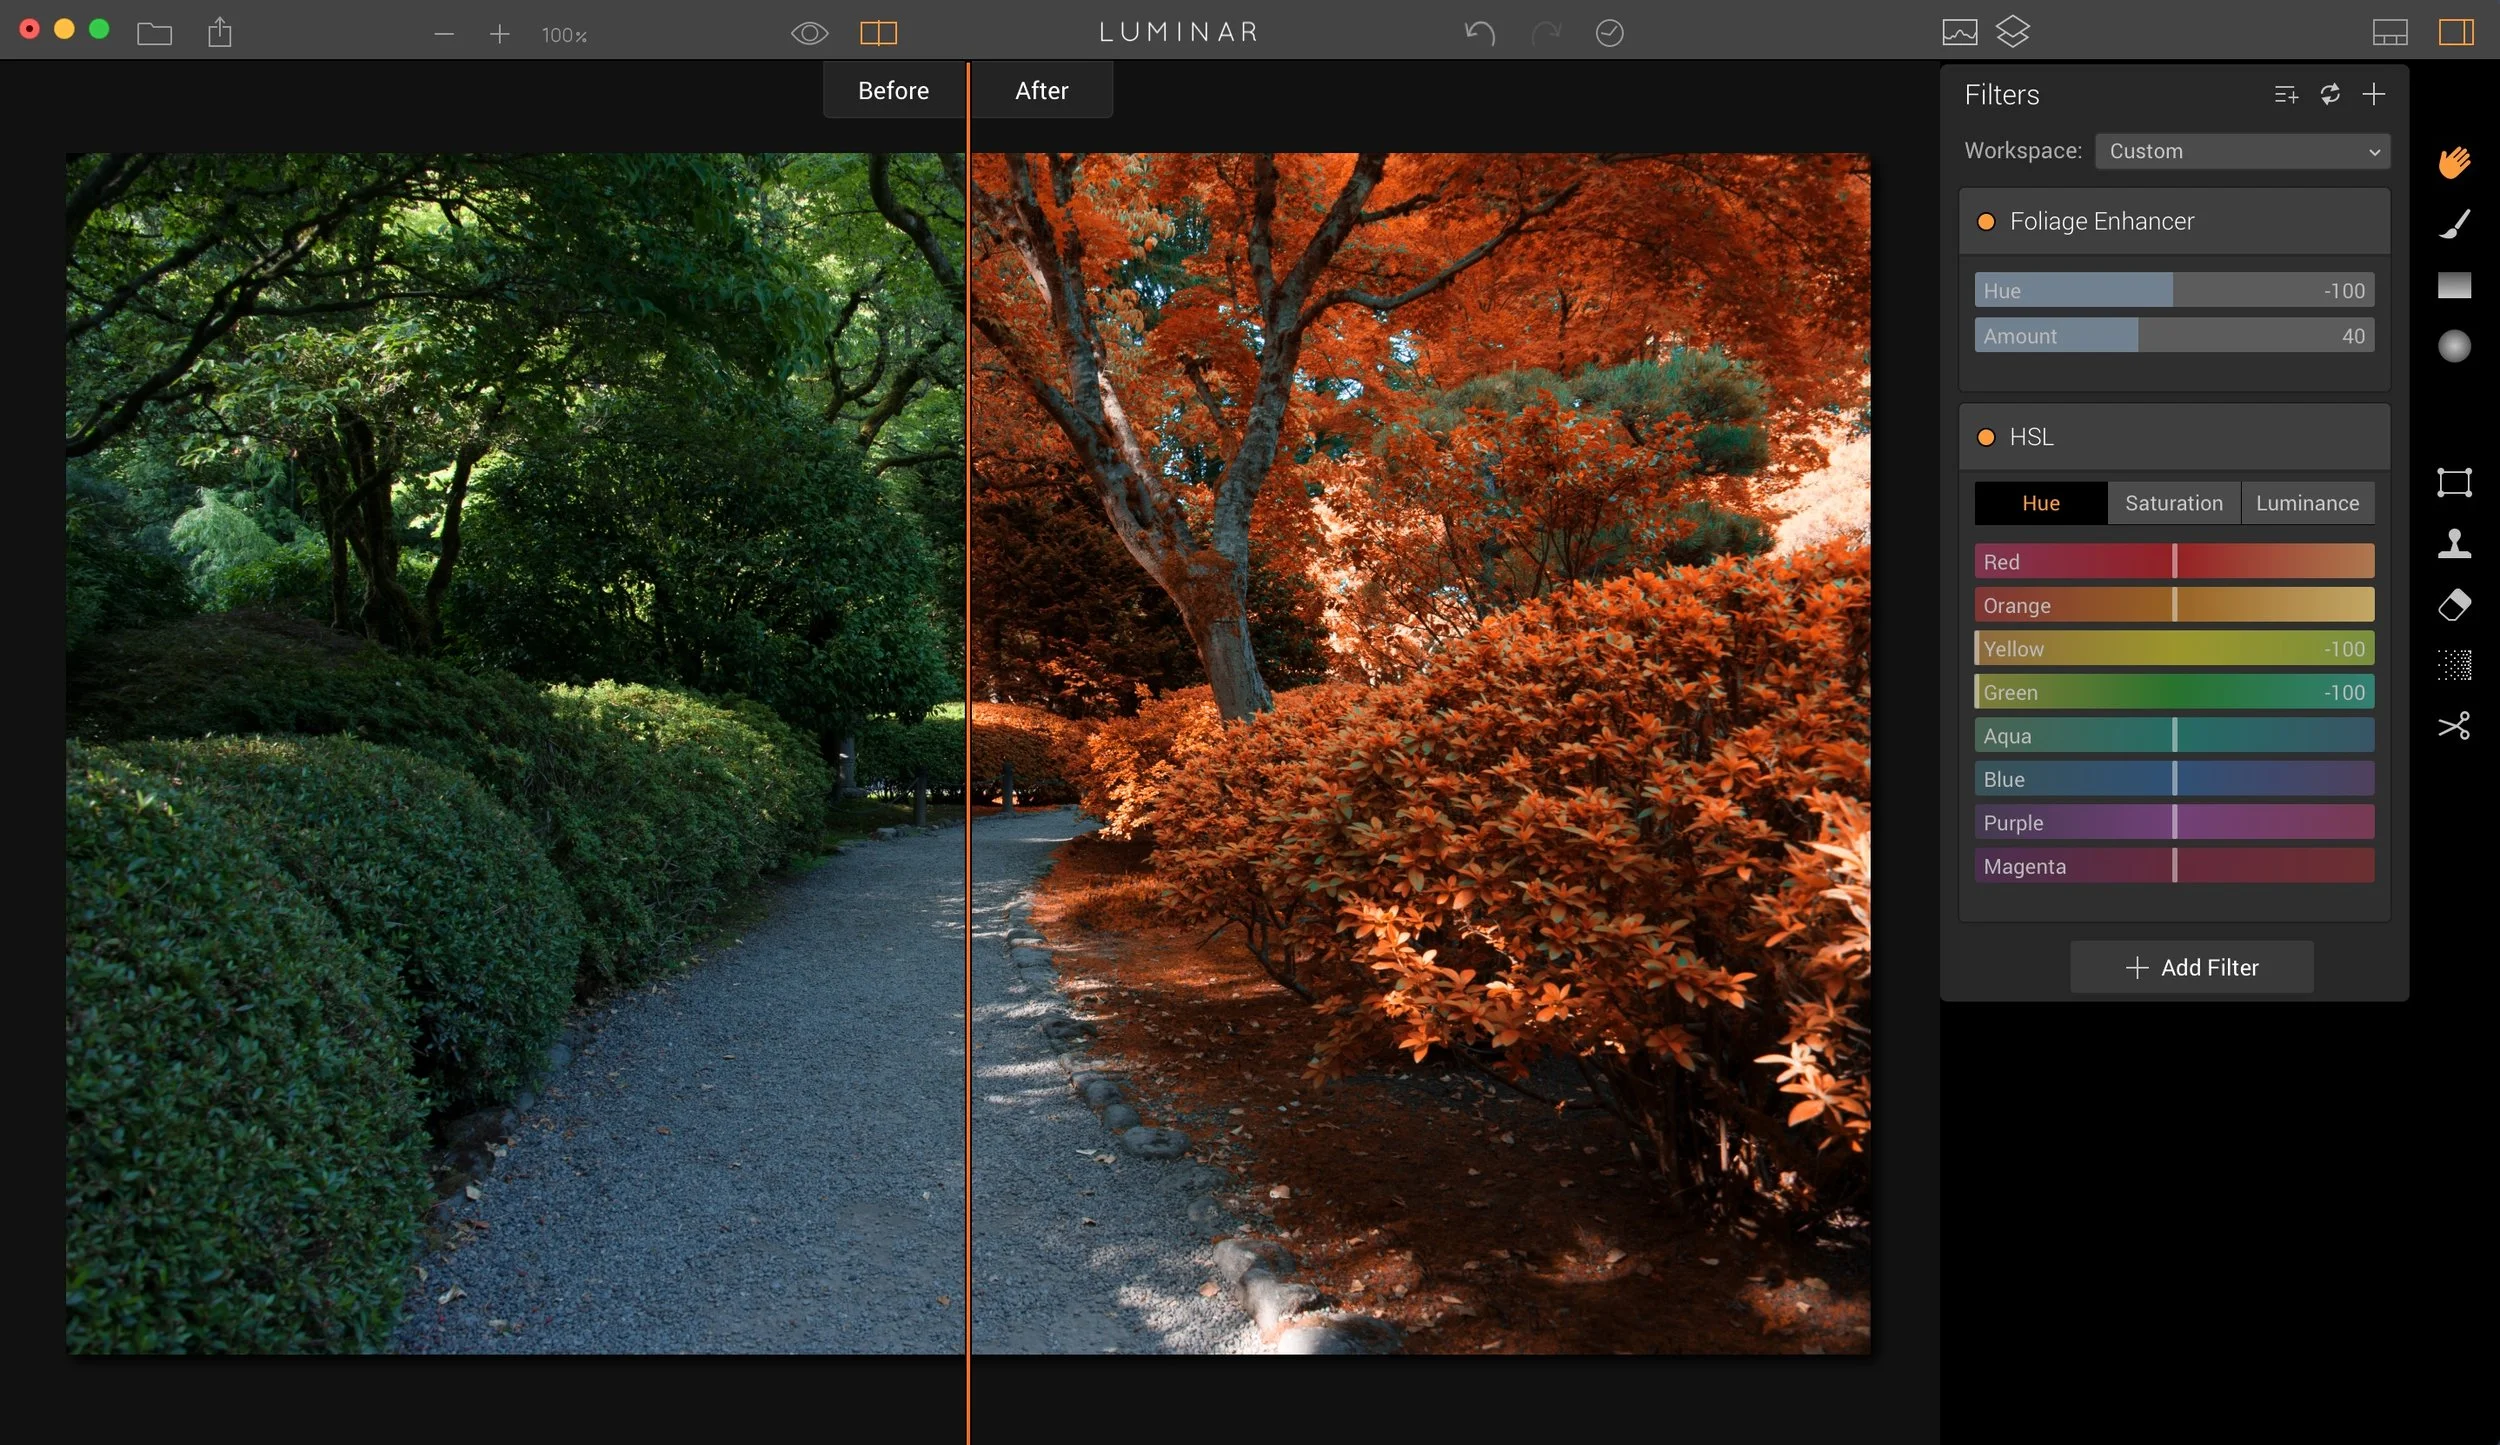Select the Gradient mask tool

click(2455, 285)
